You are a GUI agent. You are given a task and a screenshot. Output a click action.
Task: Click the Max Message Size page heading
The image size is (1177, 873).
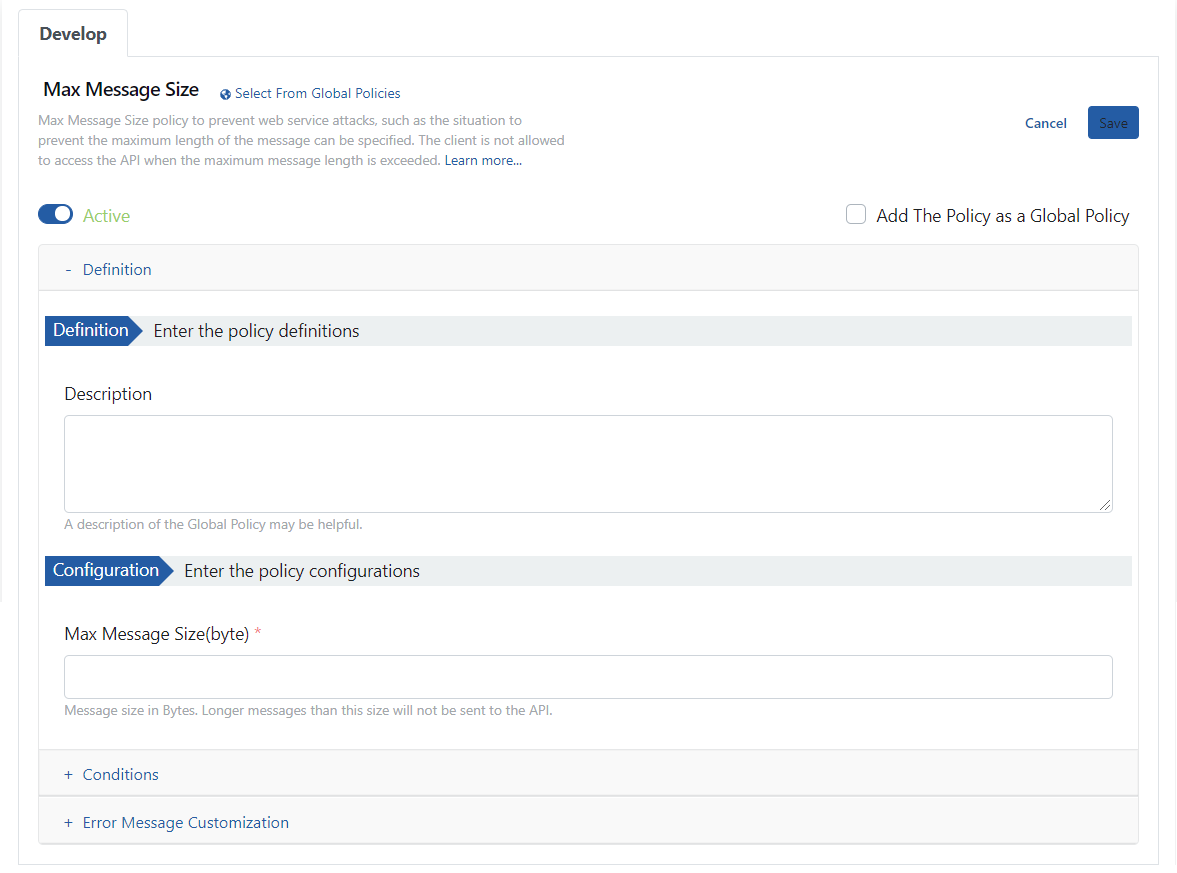click(x=121, y=90)
